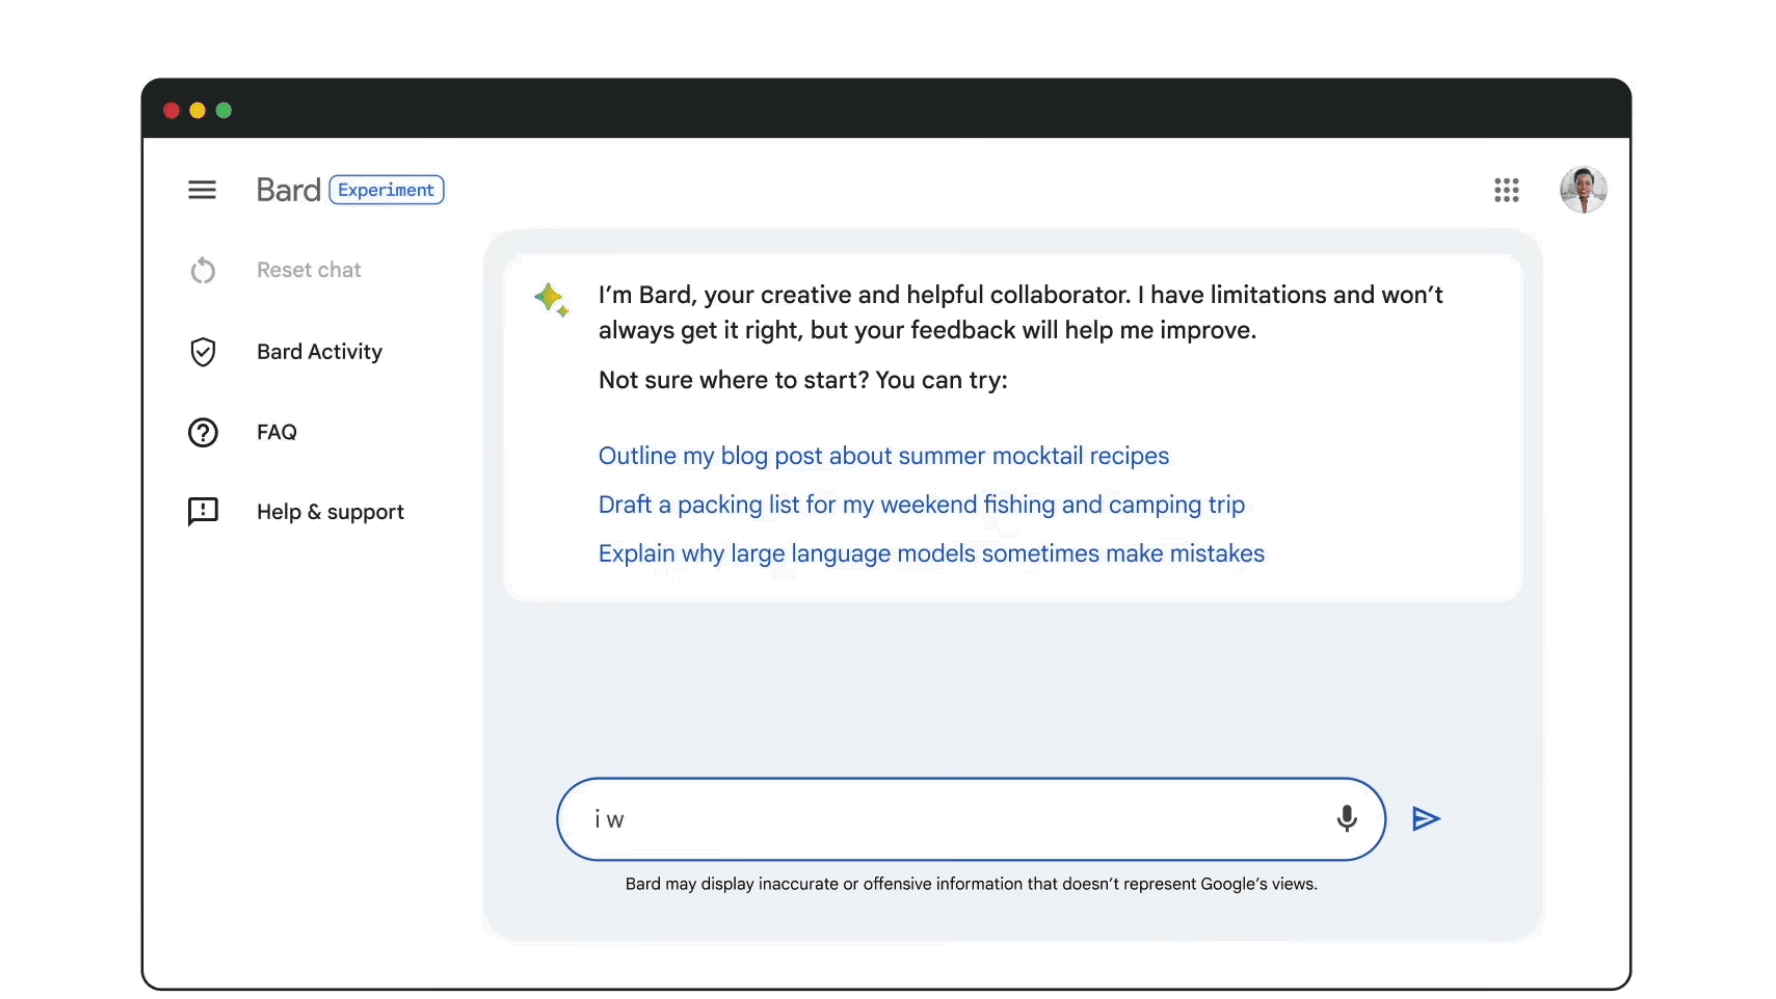Screen dimensions: 1776x999
Task: Select Reset chat in the sidebar
Action: (x=309, y=270)
